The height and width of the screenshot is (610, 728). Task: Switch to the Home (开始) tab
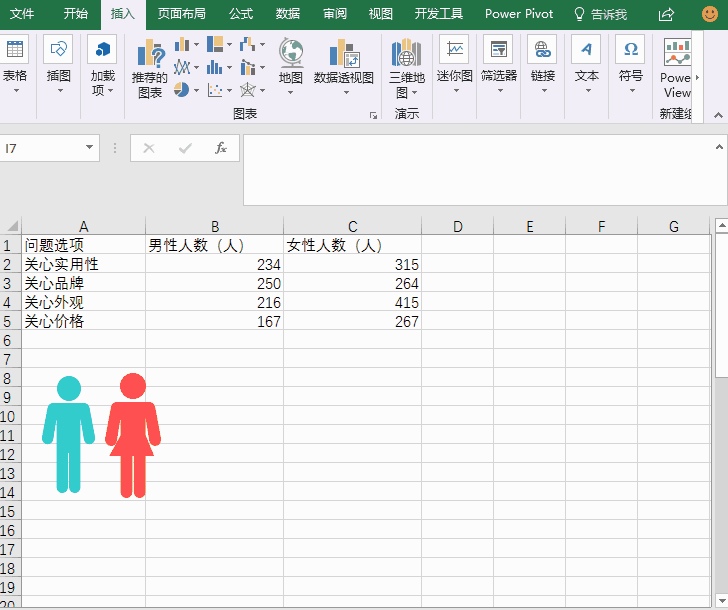[x=76, y=14]
